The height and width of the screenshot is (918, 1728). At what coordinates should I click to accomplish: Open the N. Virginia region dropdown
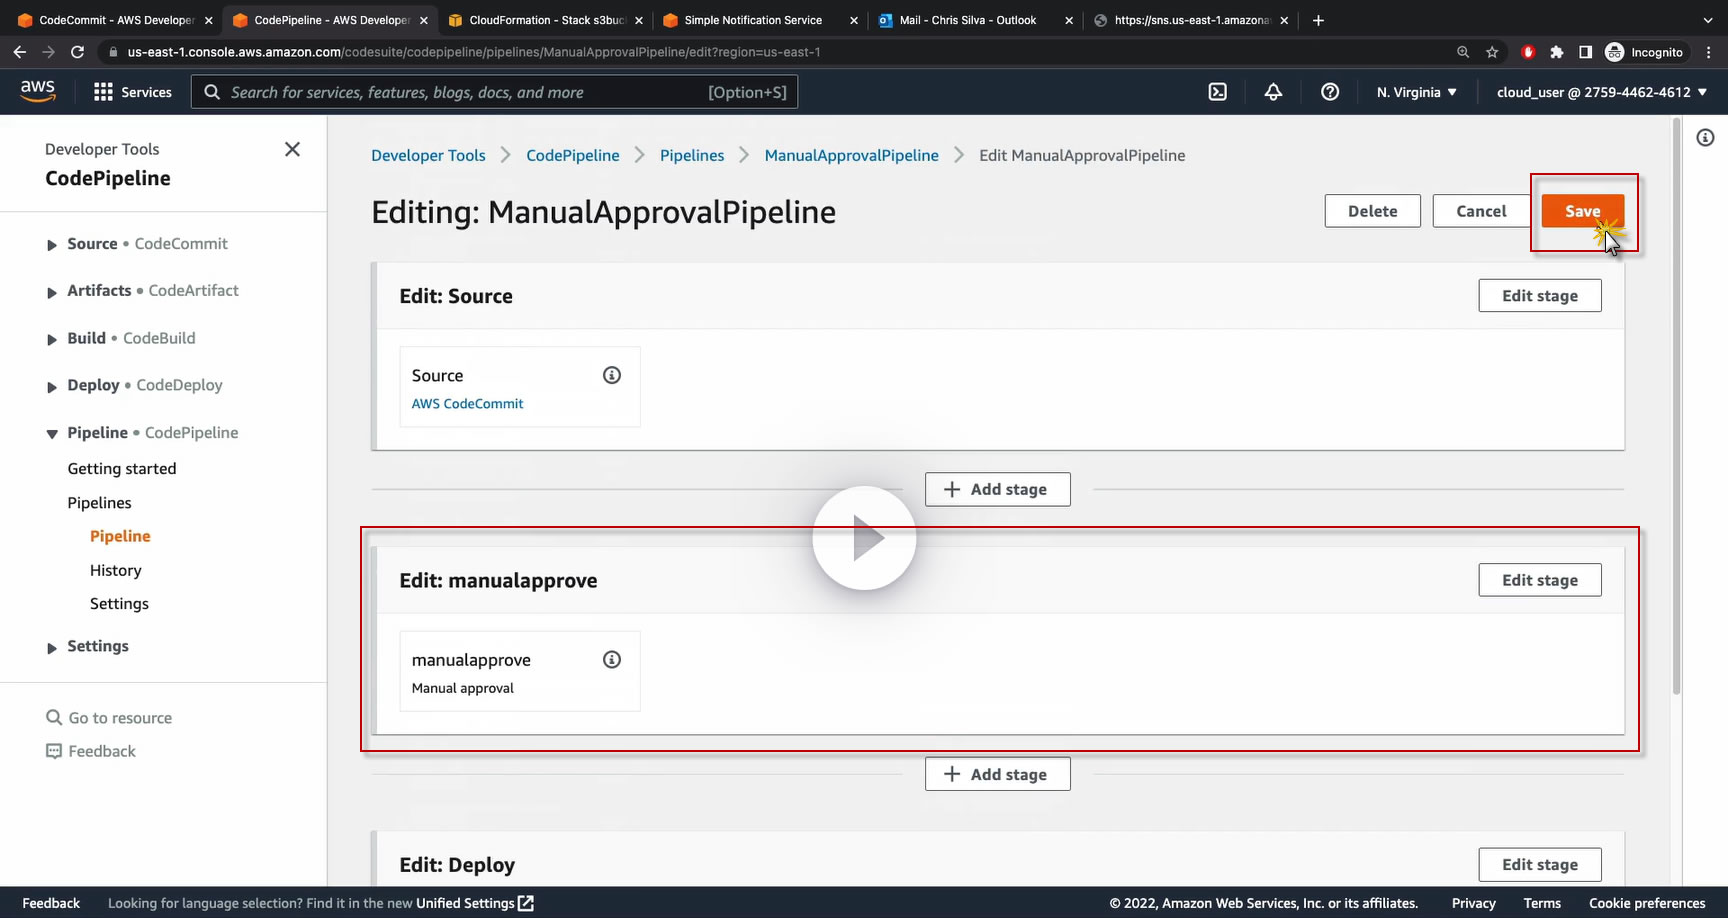tap(1416, 92)
